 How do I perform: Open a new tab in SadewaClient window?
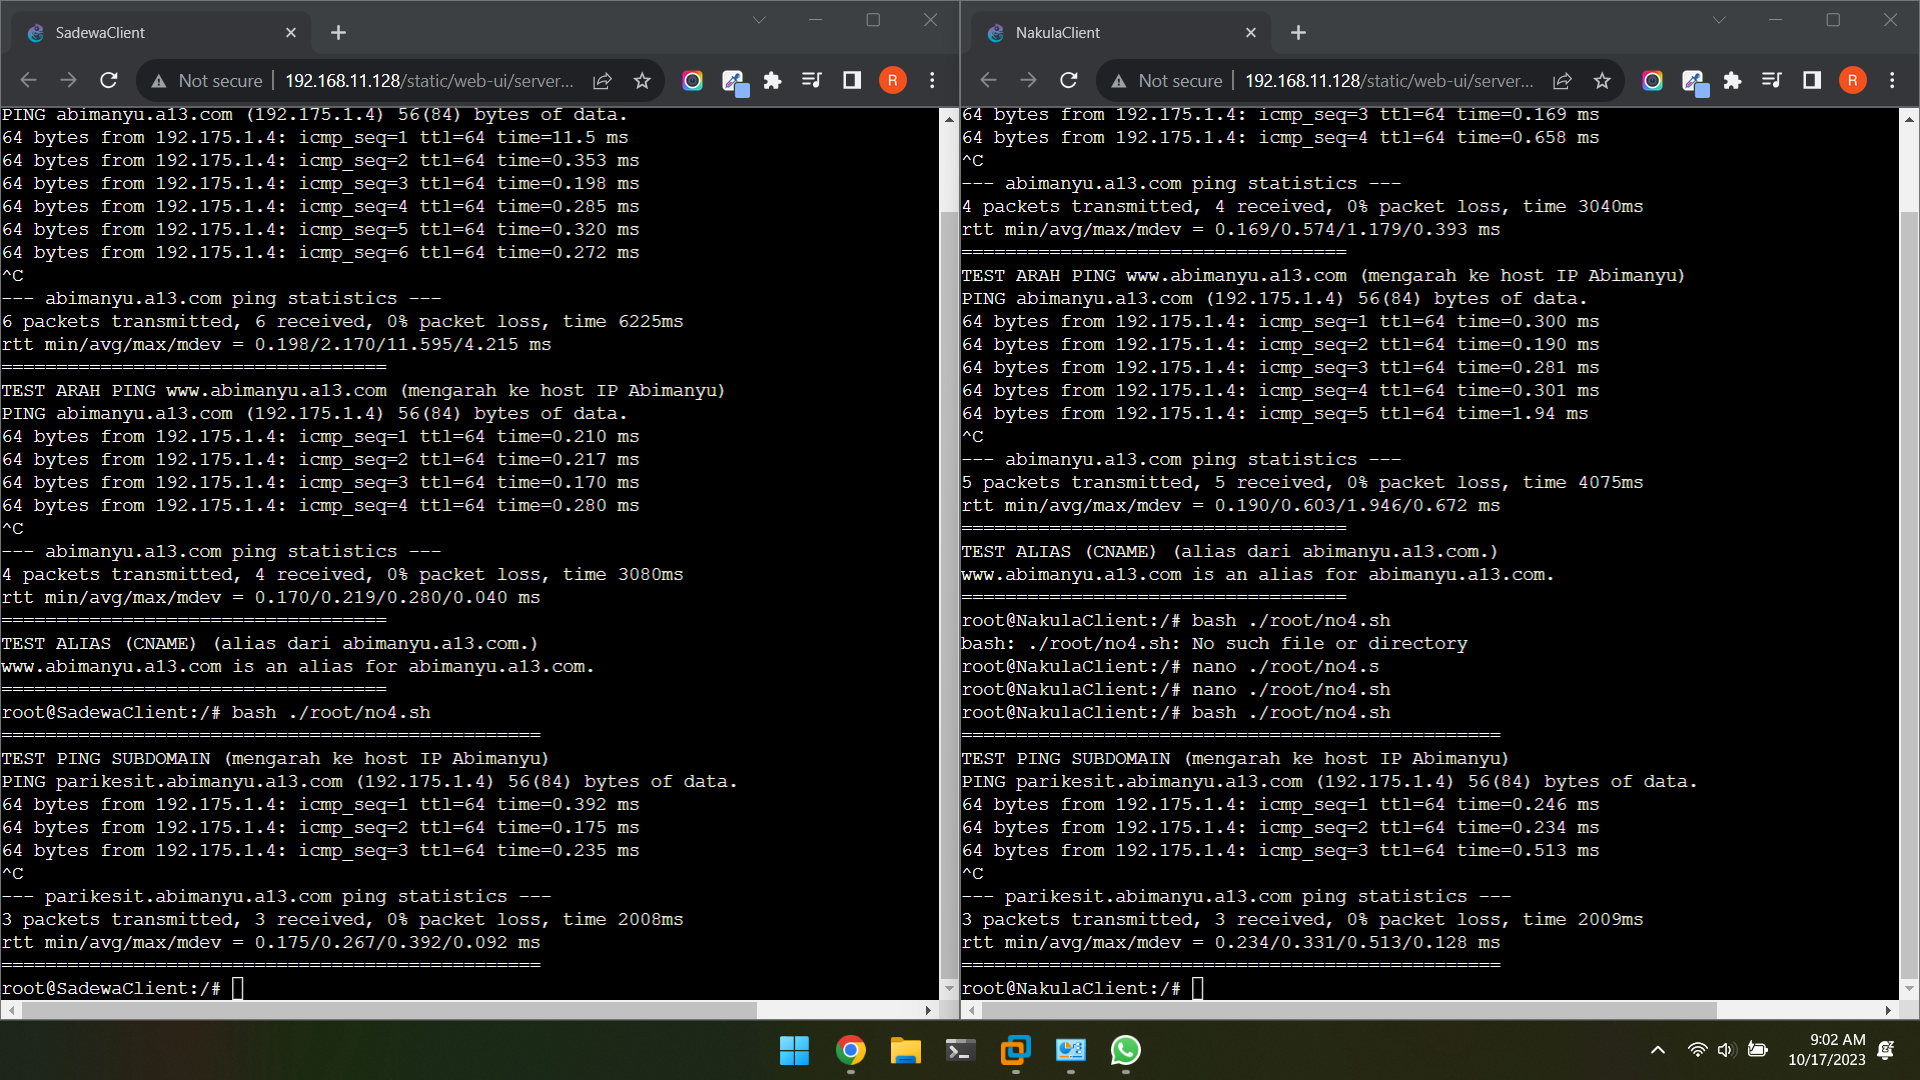pyautogui.click(x=338, y=33)
